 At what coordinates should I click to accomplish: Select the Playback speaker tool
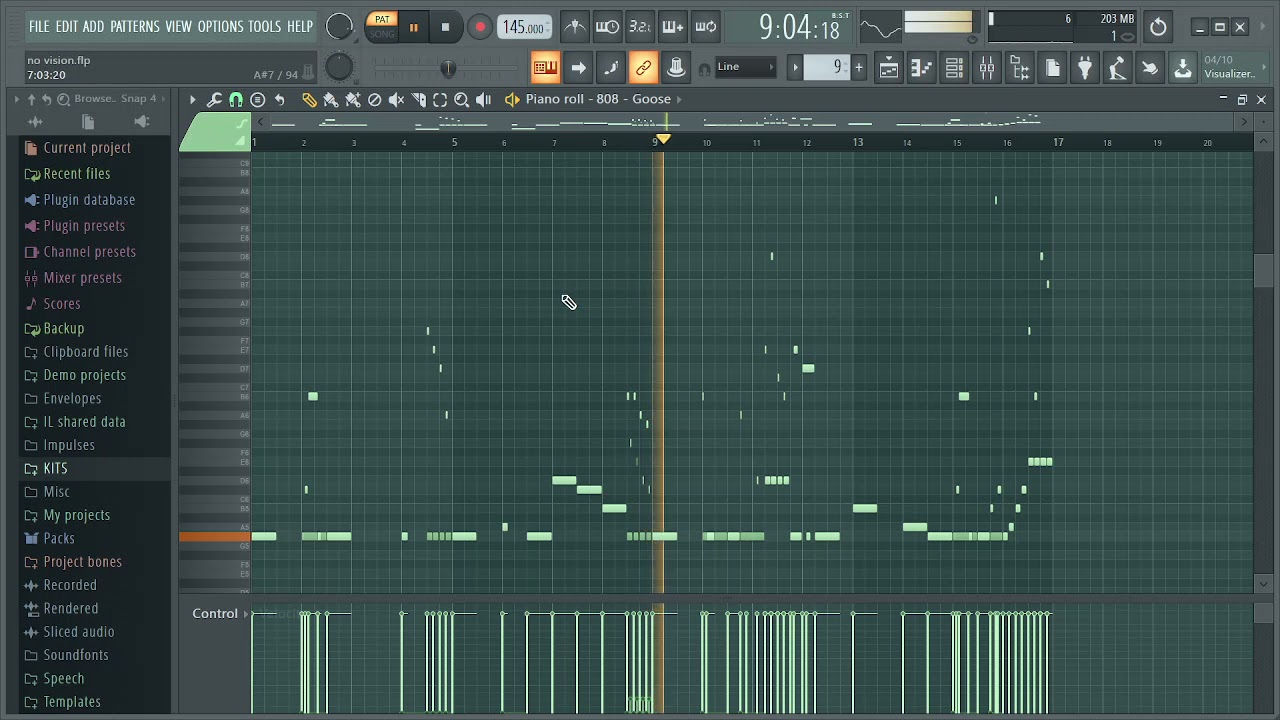click(484, 99)
